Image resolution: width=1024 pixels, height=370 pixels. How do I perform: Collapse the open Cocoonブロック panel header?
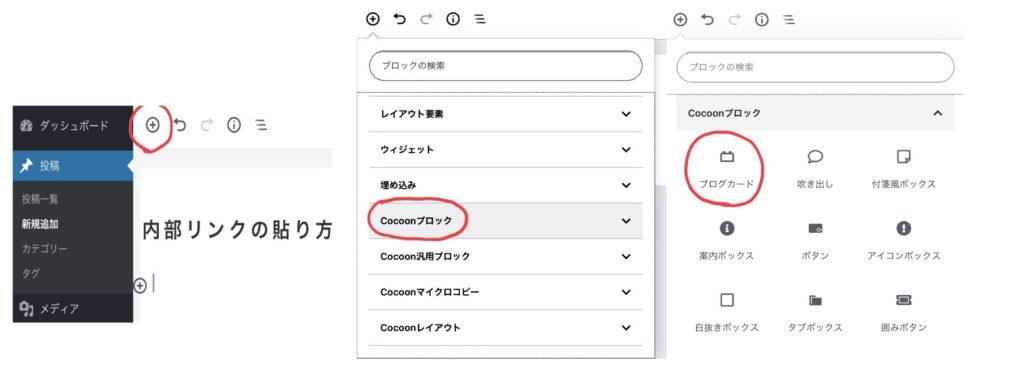coord(815,113)
